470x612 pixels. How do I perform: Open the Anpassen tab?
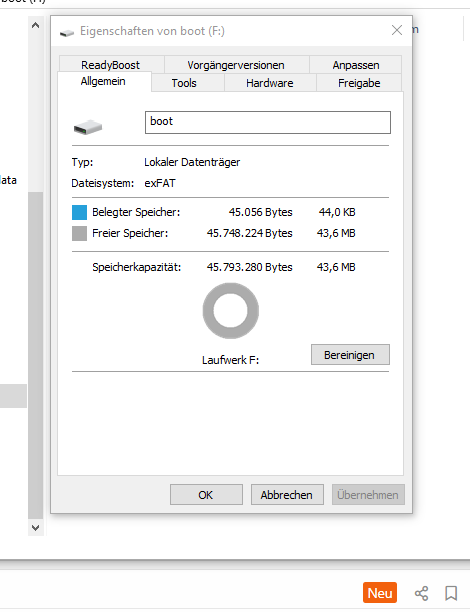click(356, 64)
